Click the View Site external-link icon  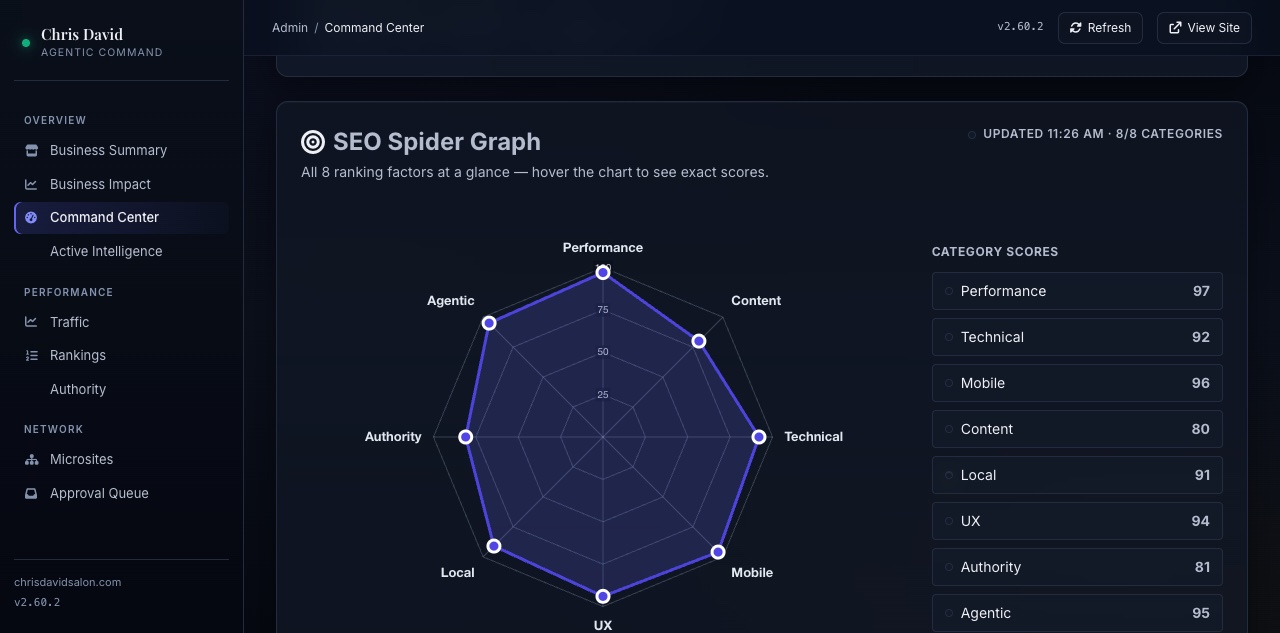[1175, 28]
